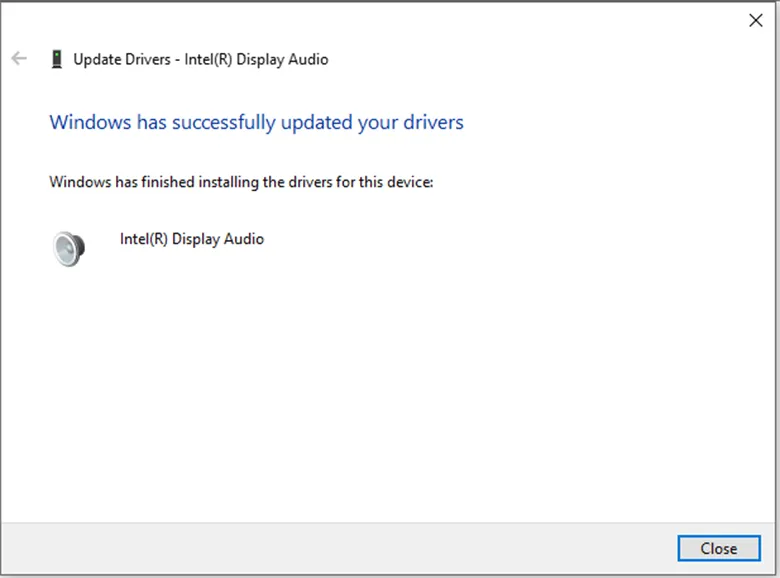Click the back arrow in the wizard header
780x578 pixels.
[19, 59]
